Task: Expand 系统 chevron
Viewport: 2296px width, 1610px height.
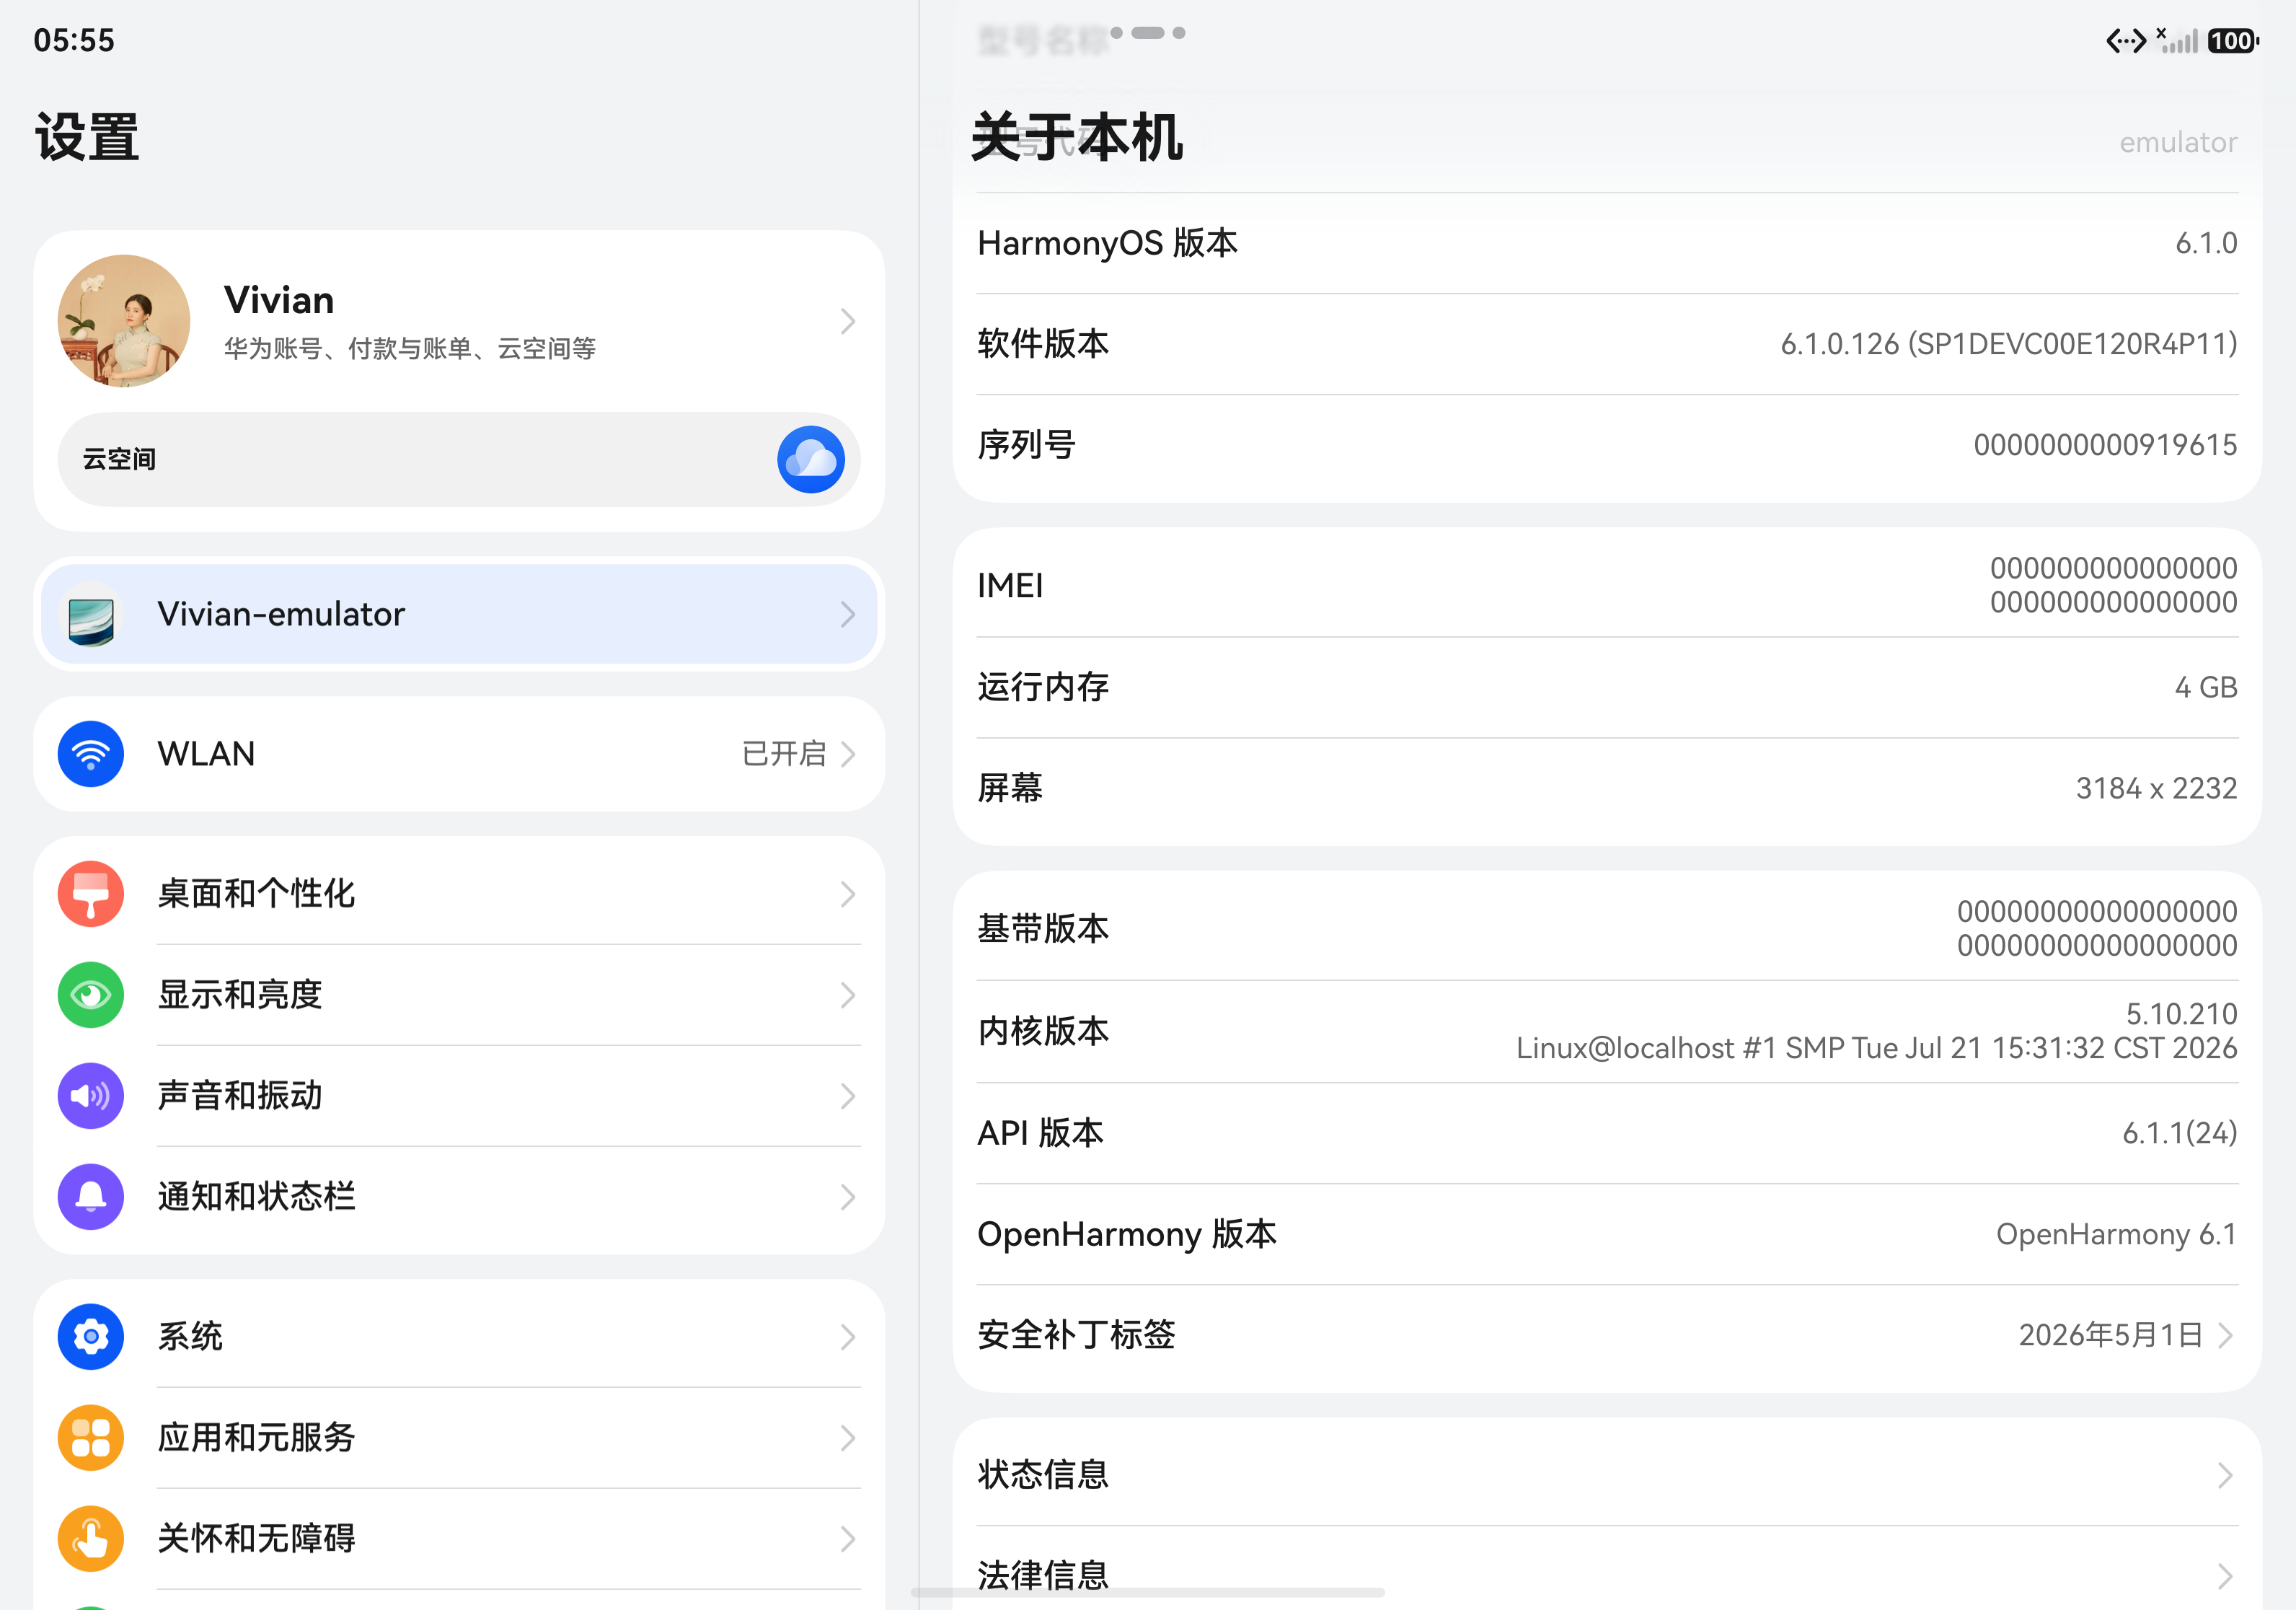Action: (x=848, y=1337)
